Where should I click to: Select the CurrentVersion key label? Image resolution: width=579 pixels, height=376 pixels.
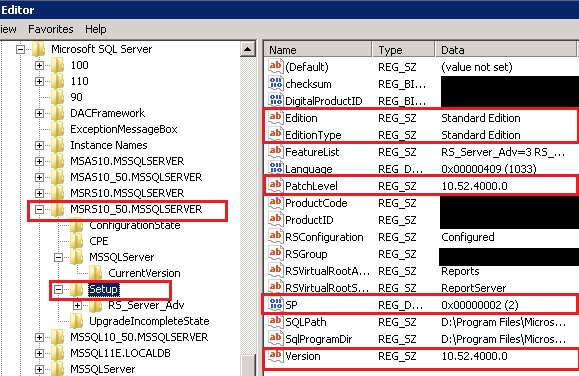pyautogui.click(x=144, y=273)
